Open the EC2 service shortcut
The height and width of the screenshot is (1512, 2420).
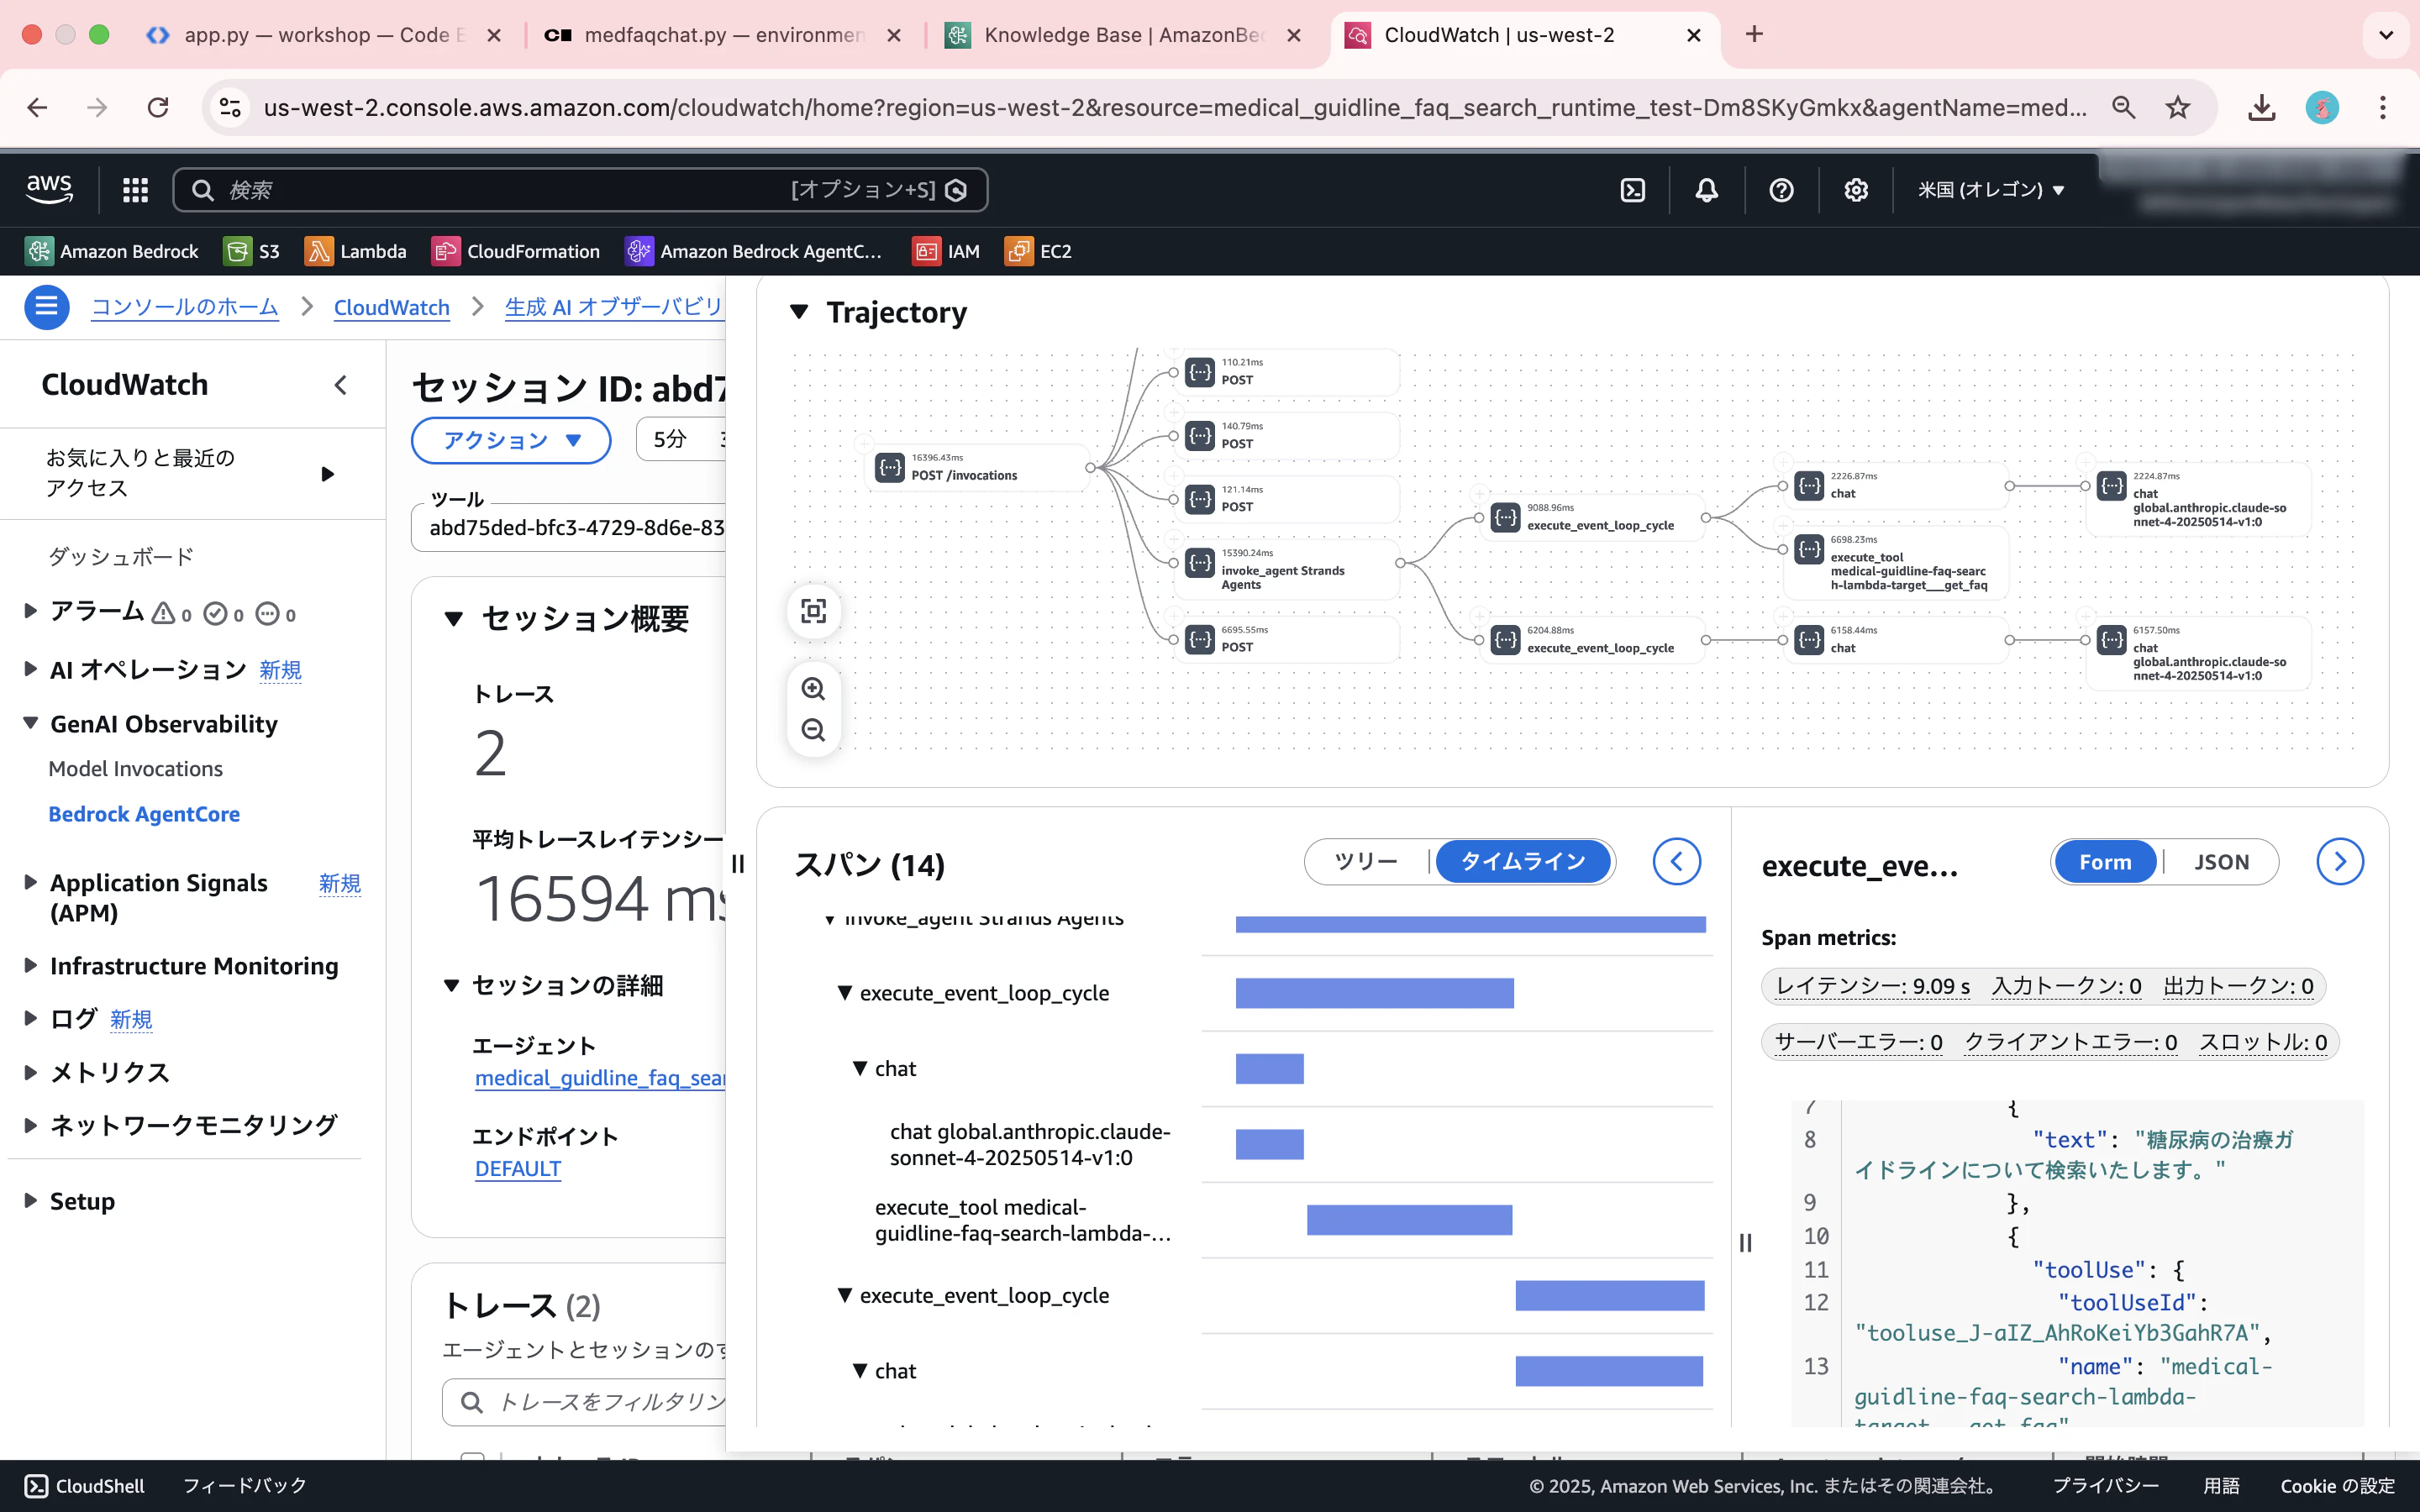tap(1039, 251)
